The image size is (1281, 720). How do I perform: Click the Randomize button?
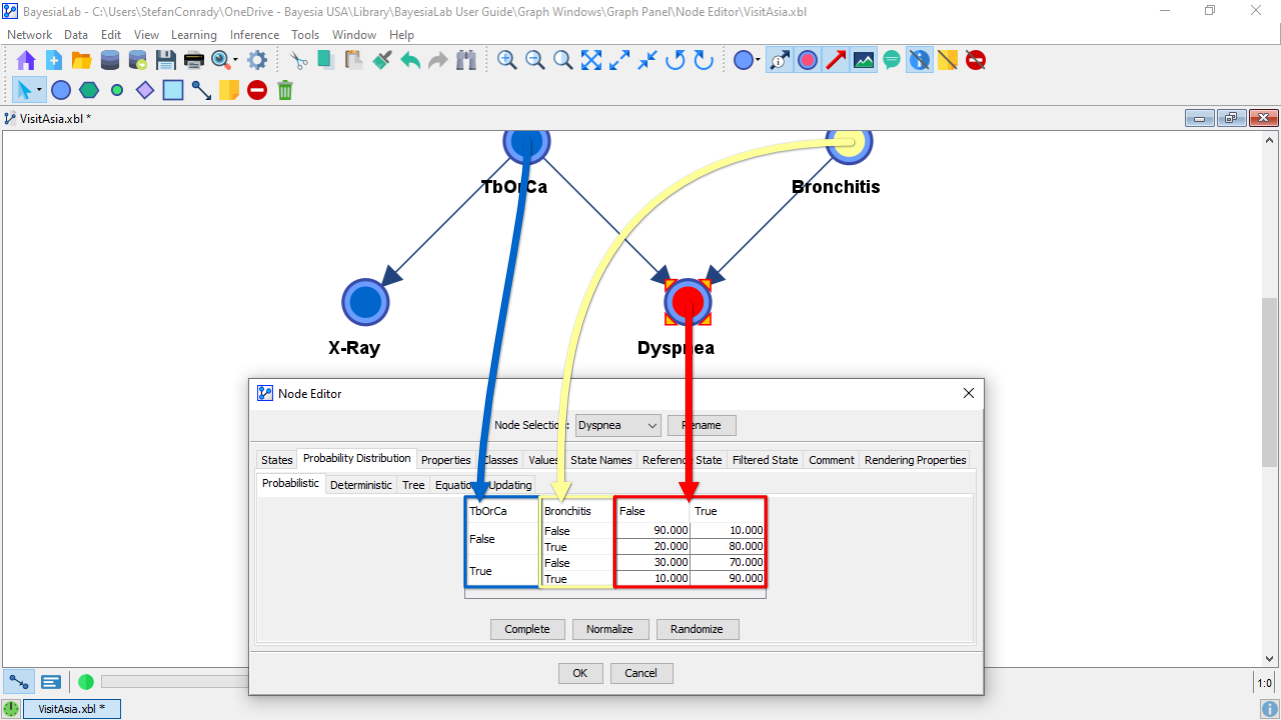pyautogui.click(x=697, y=629)
